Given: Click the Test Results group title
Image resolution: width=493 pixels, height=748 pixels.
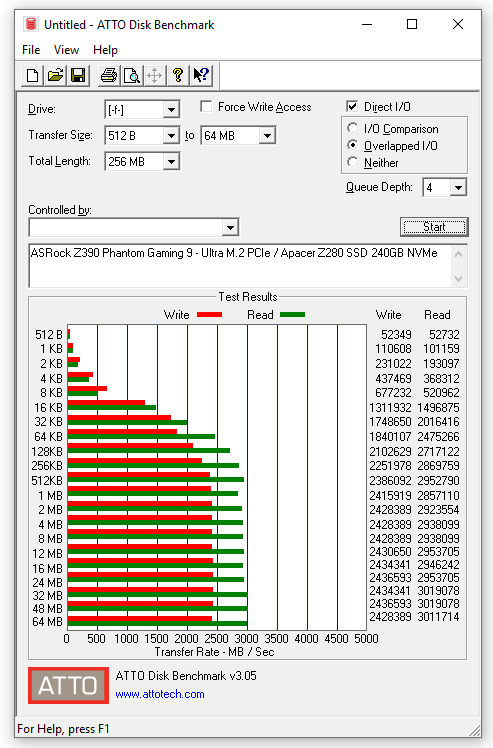Looking at the screenshot, I should point(248,297).
